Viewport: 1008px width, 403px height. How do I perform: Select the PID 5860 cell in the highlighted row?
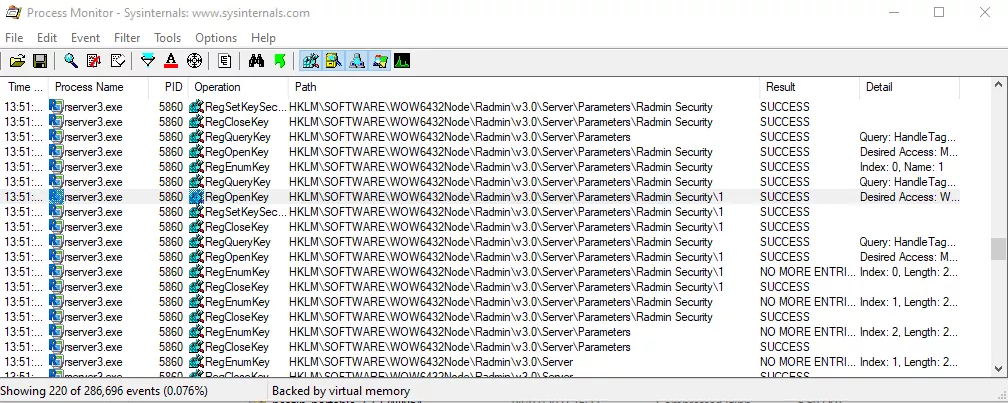171,197
